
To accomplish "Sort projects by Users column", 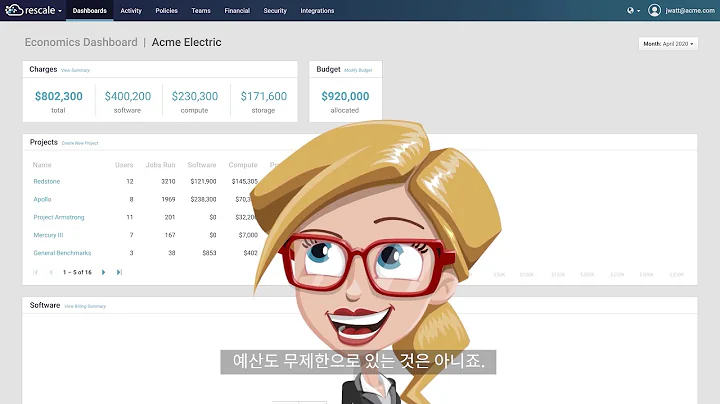I will 124,165.
